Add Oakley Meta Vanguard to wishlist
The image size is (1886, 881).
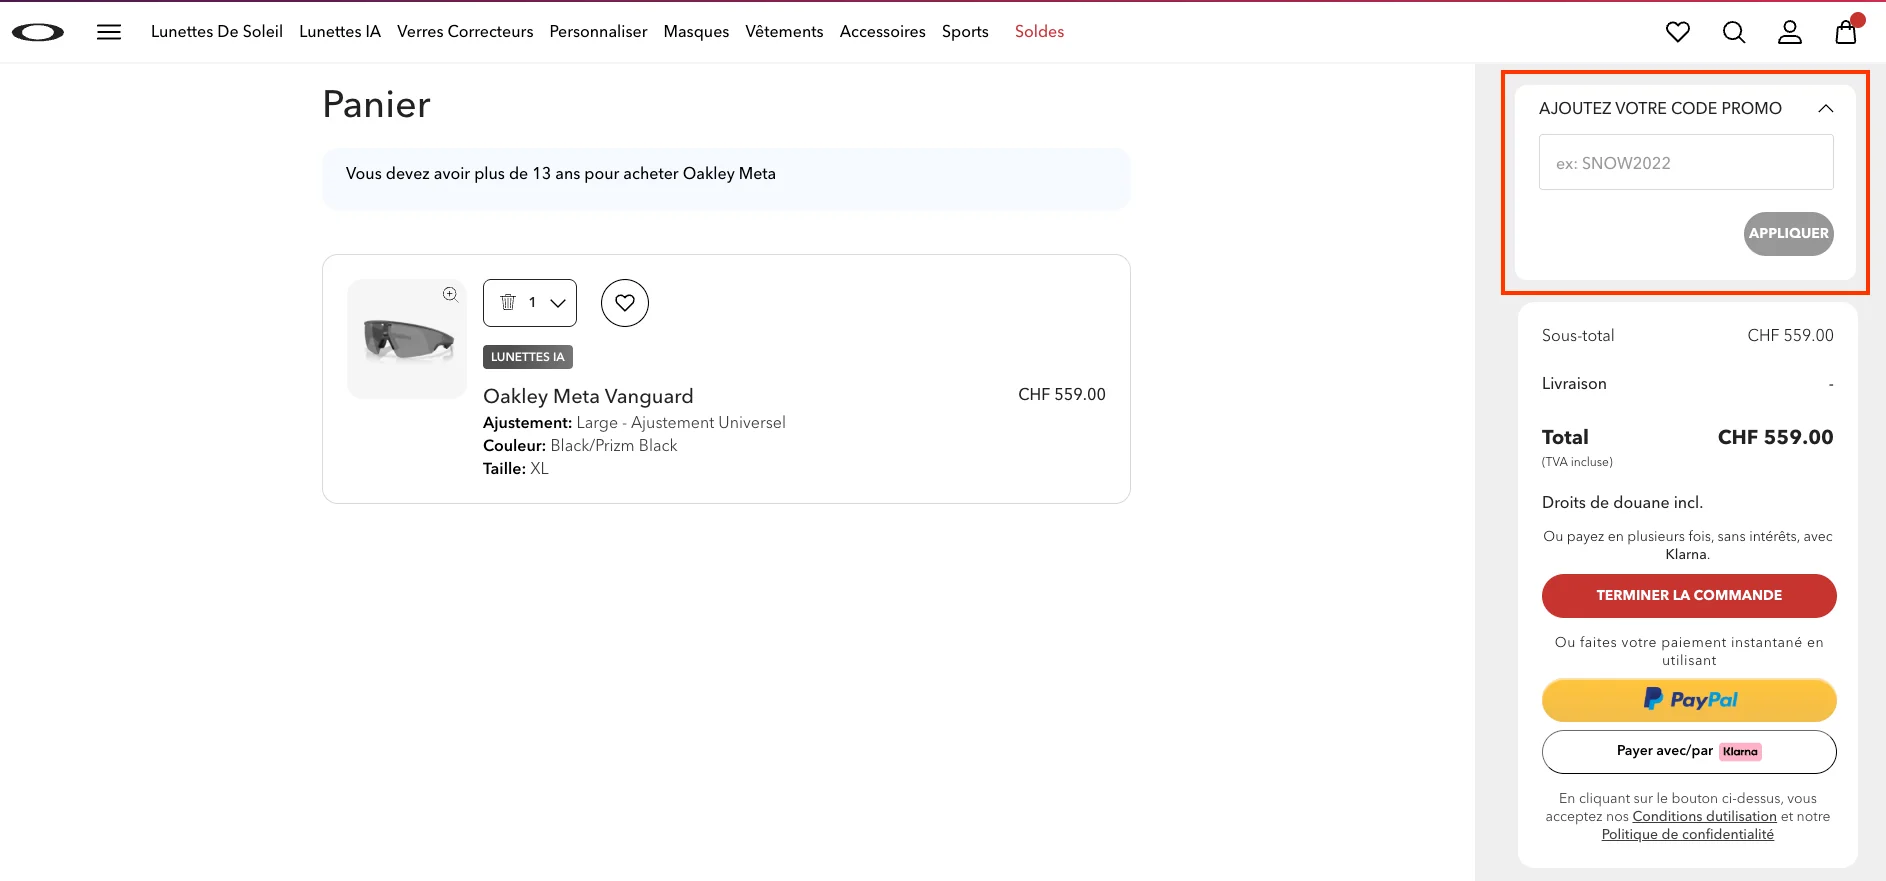(625, 303)
